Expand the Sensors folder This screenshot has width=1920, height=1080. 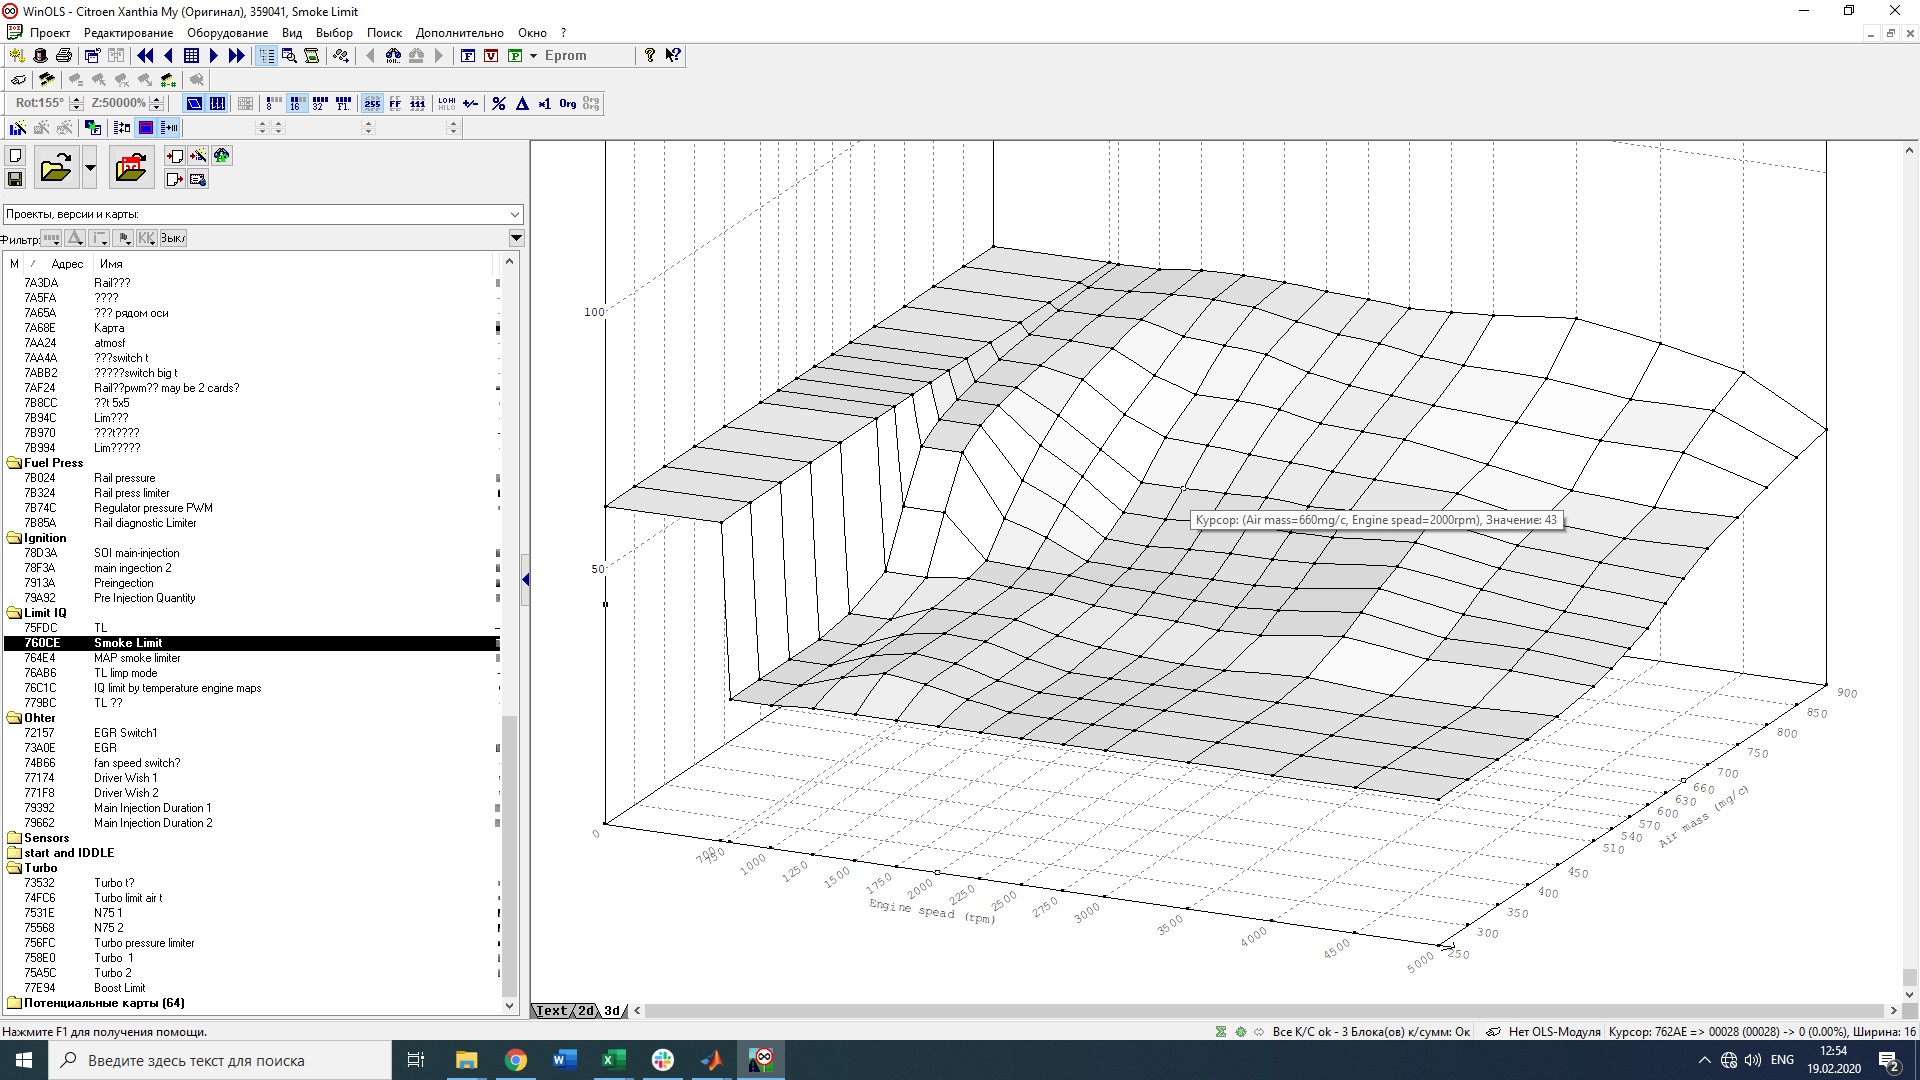click(x=14, y=838)
